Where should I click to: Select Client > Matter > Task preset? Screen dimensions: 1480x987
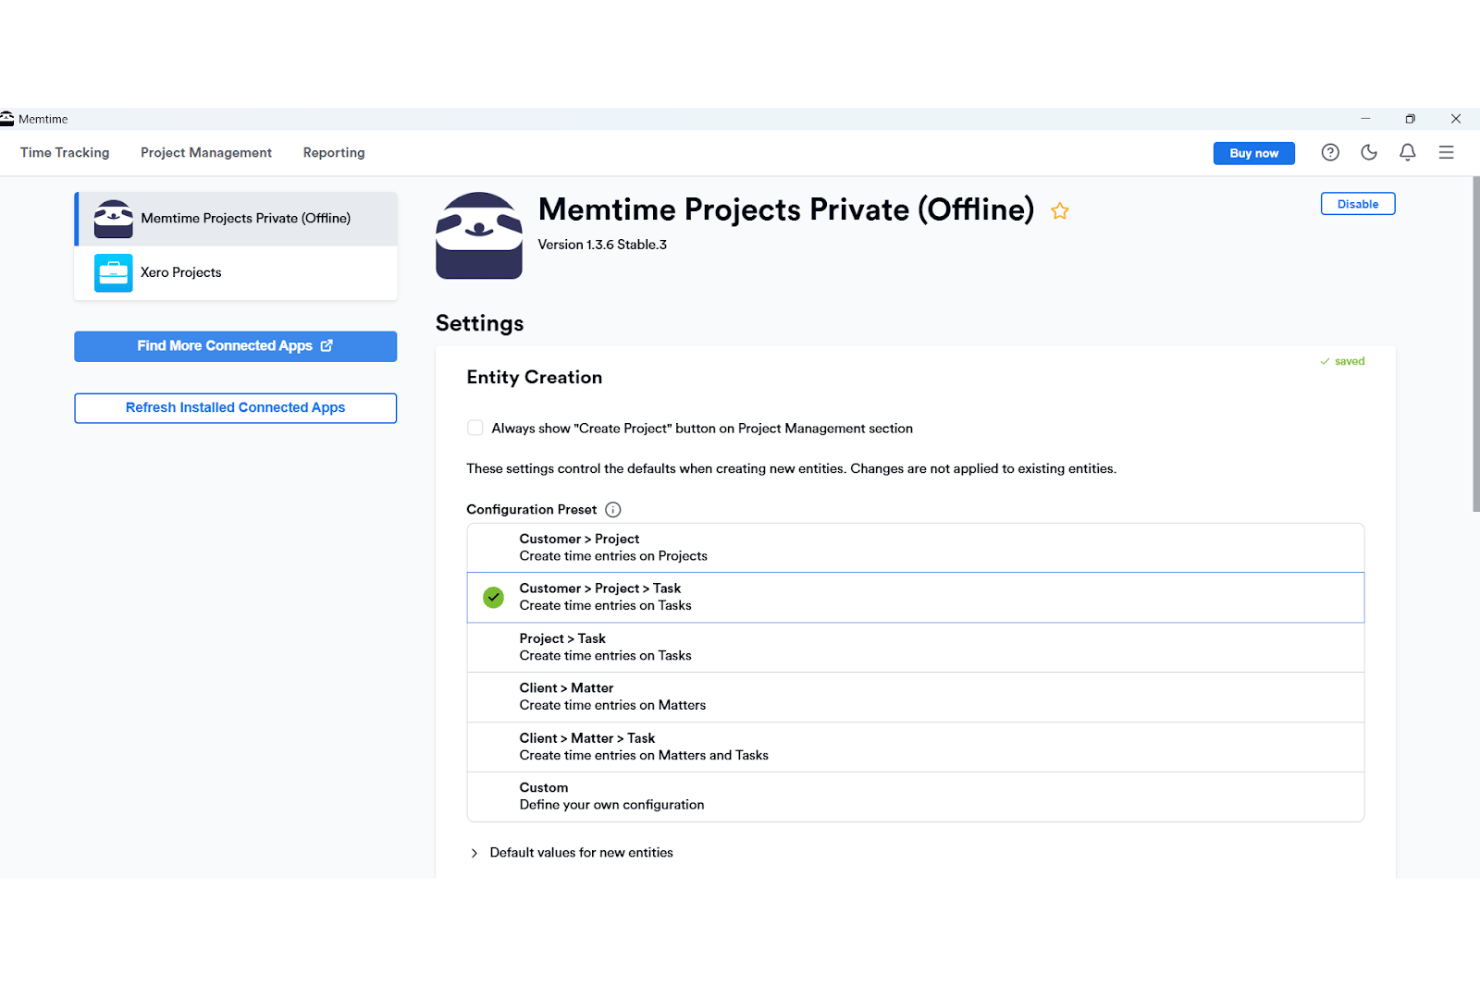(x=915, y=747)
